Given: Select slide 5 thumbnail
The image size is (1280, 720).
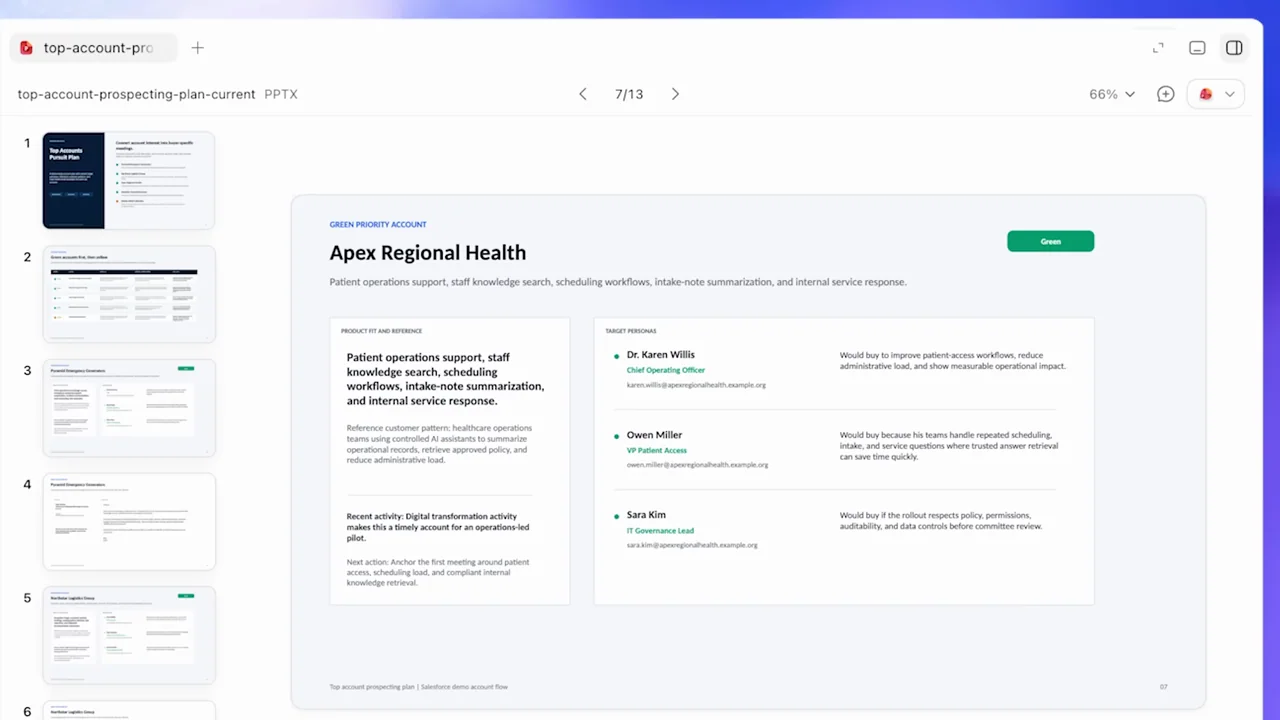Looking at the screenshot, I should point(129,635).
